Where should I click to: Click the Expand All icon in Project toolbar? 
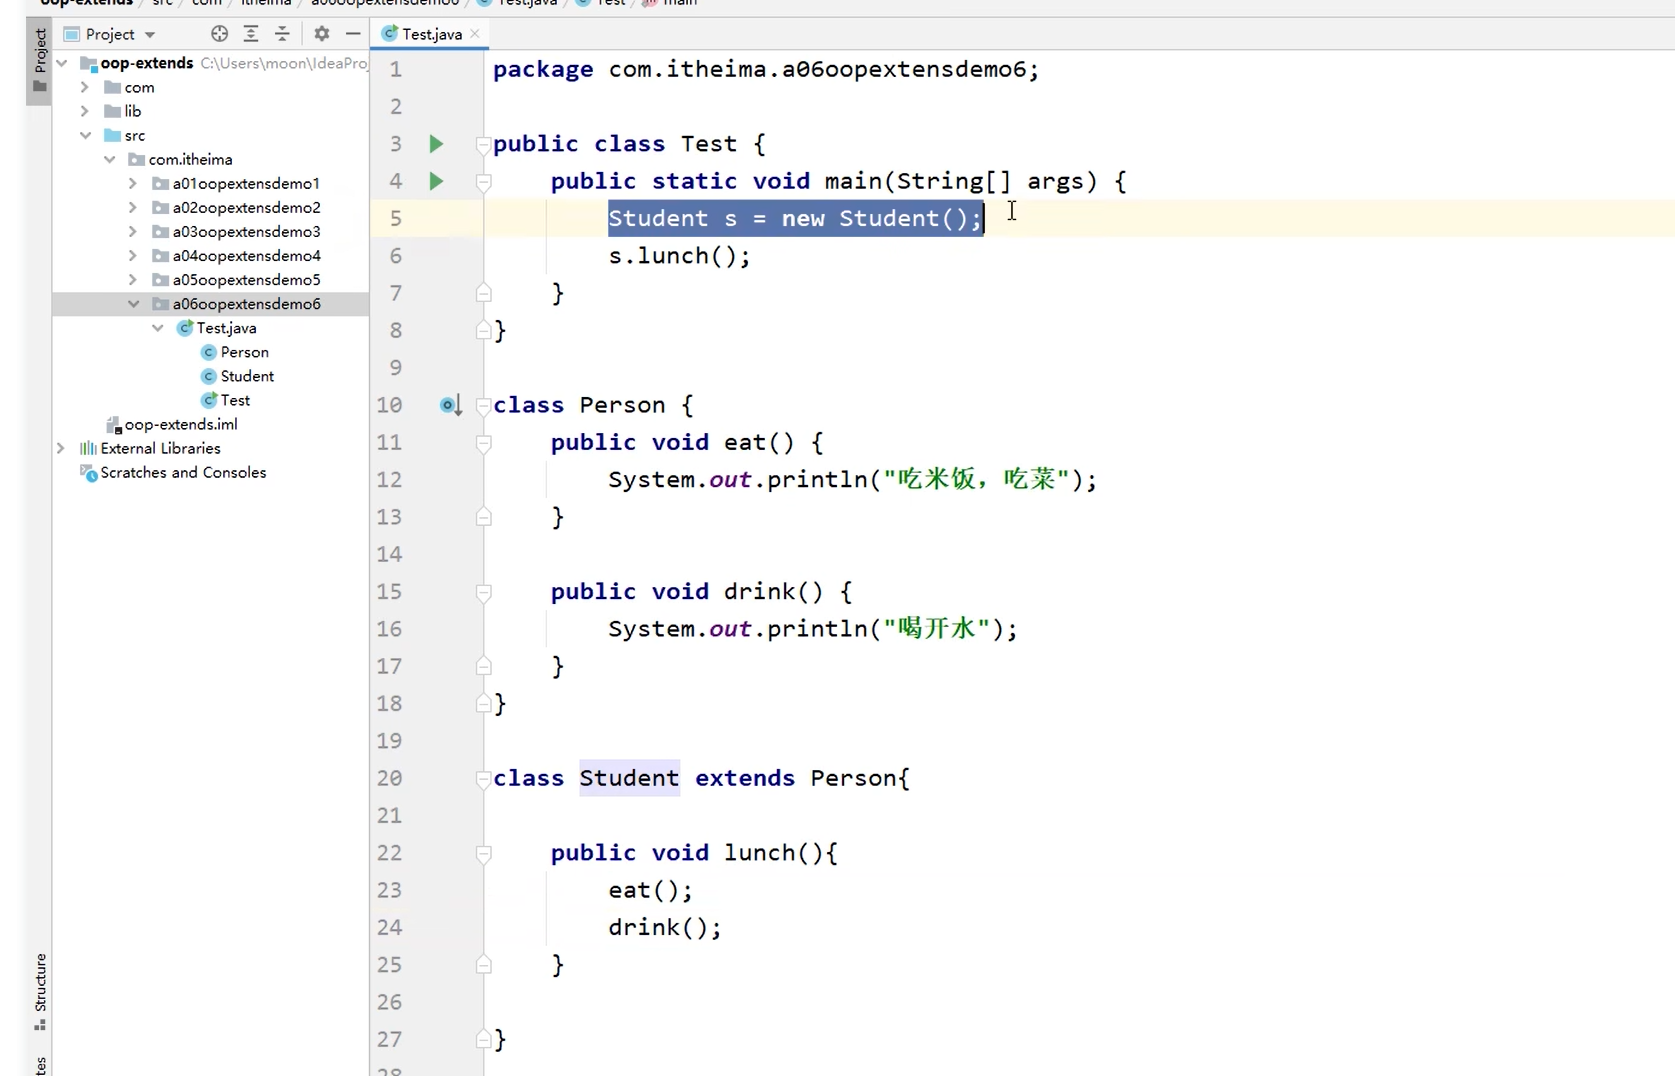coord(251,33)
